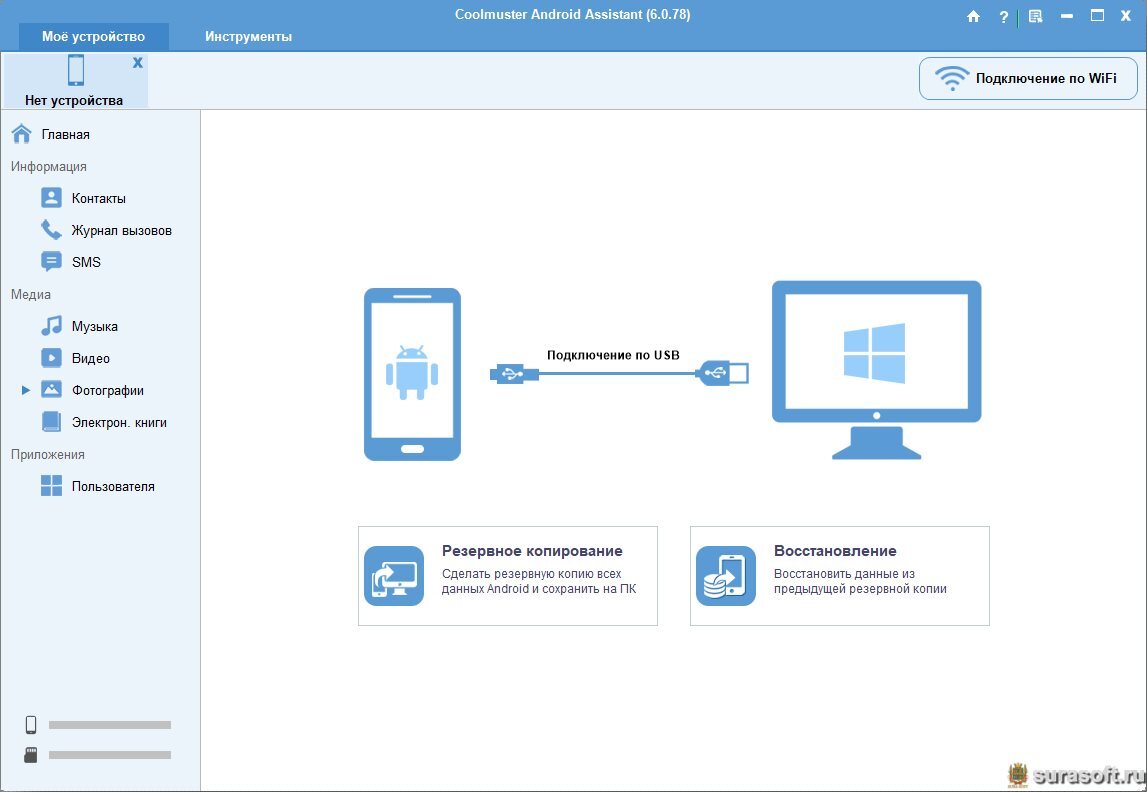1147x792 pixels.
Task: Click the Видео play icon
Action: tap(51, 358)
